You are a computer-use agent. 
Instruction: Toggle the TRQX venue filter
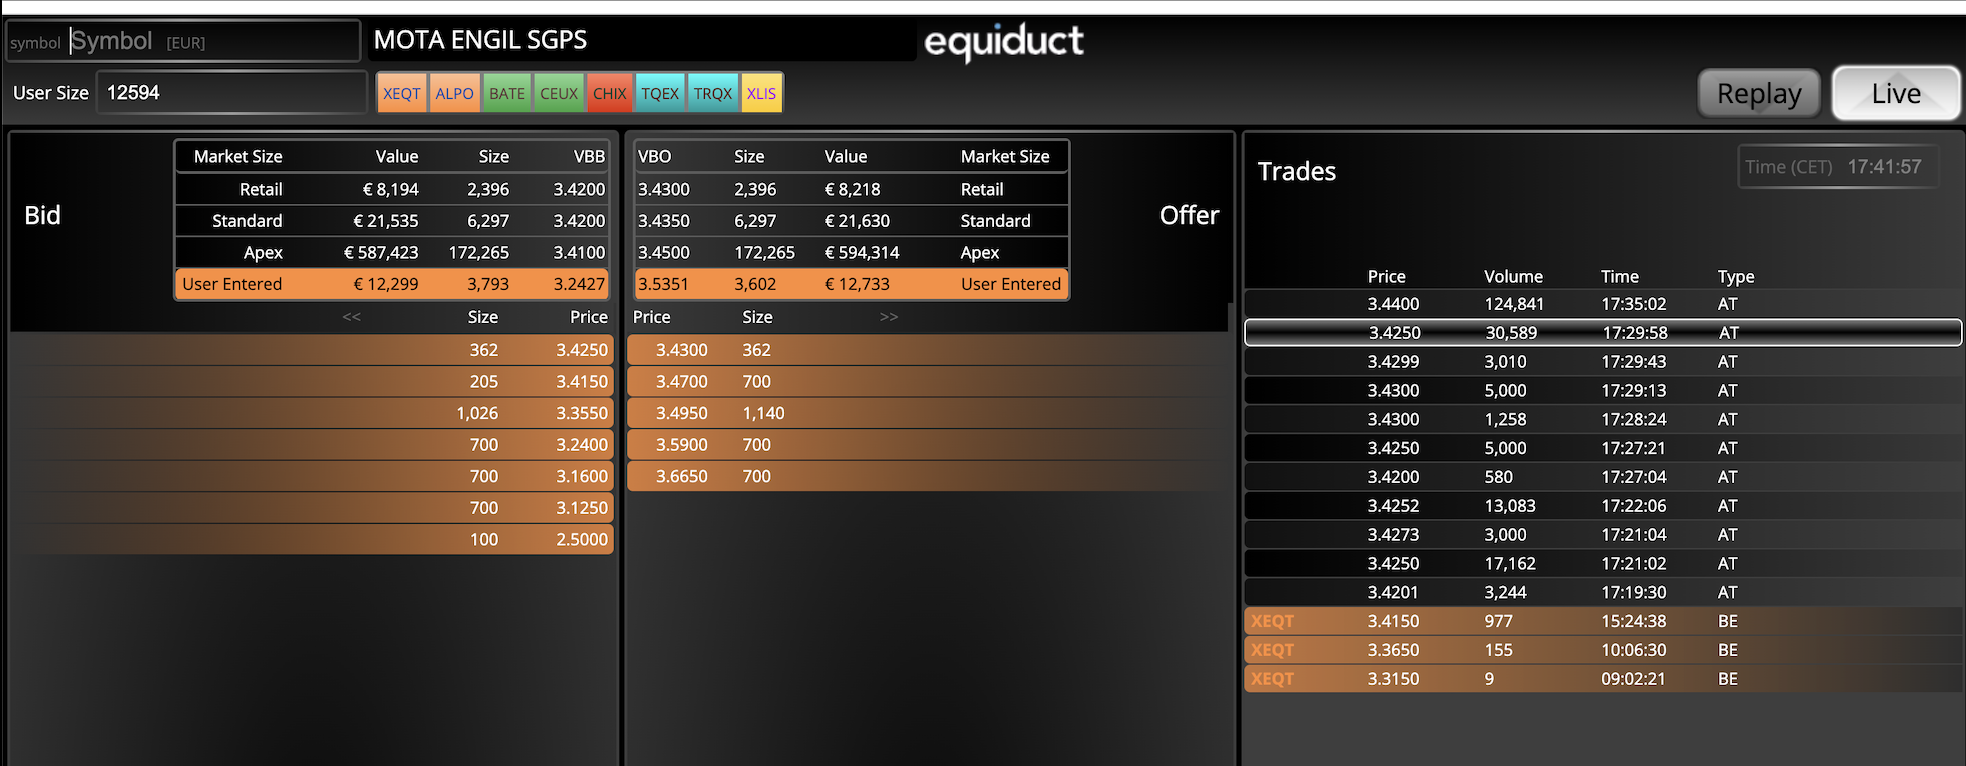pyautogui.click(x=713, y=93)
